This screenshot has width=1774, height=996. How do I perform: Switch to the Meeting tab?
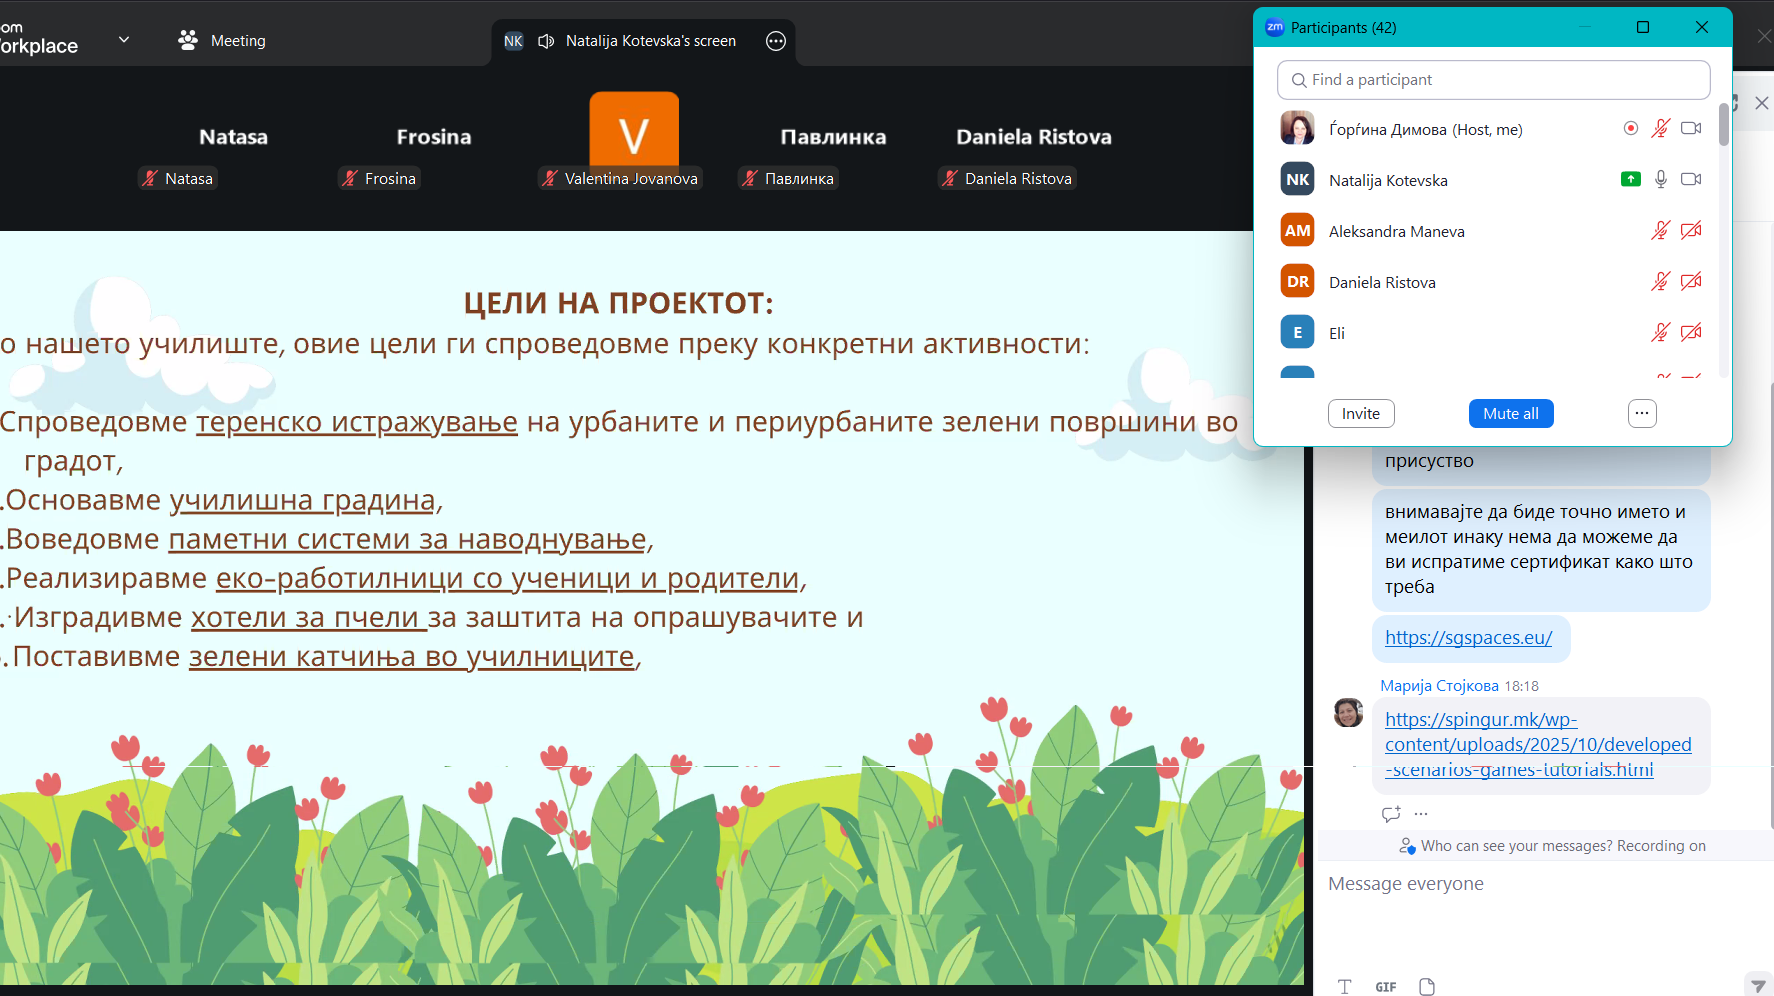tap(222, 41)
